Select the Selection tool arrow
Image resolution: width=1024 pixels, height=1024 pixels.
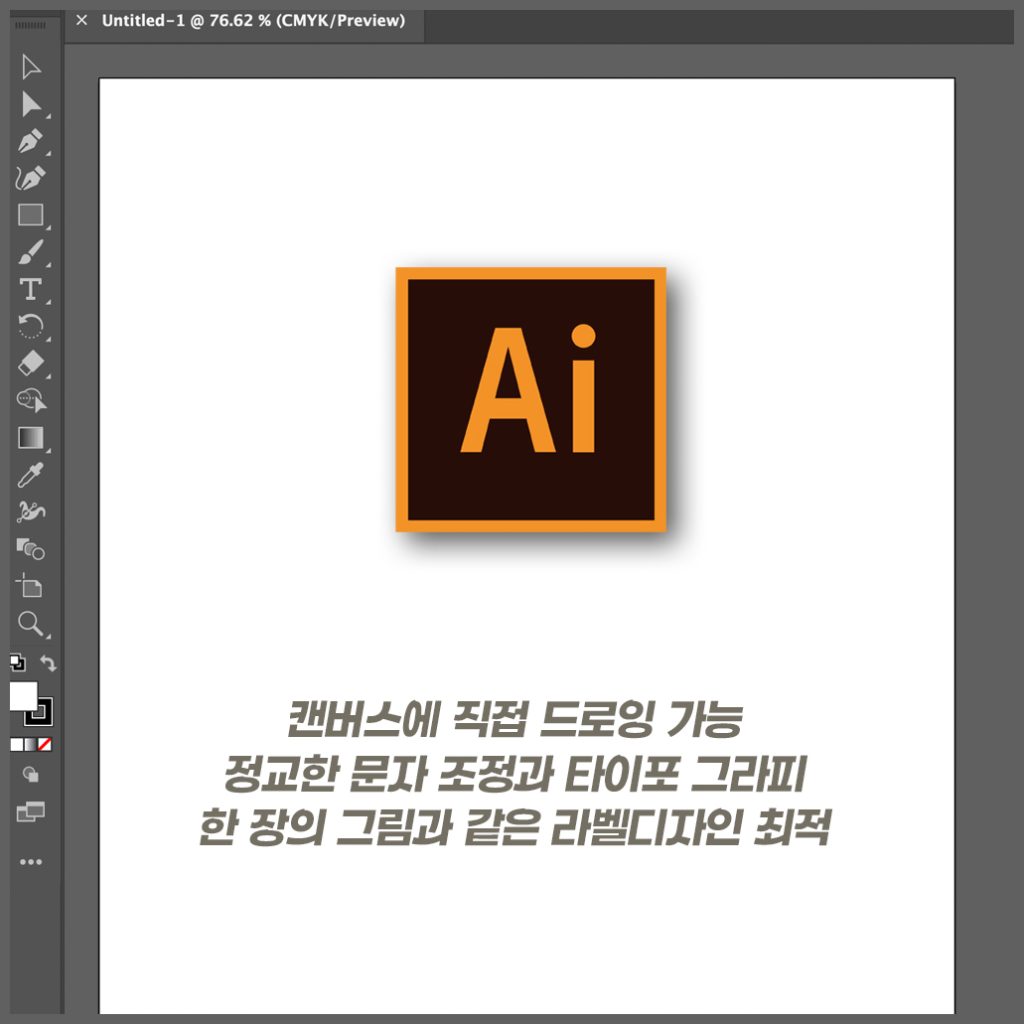(31, 67)
